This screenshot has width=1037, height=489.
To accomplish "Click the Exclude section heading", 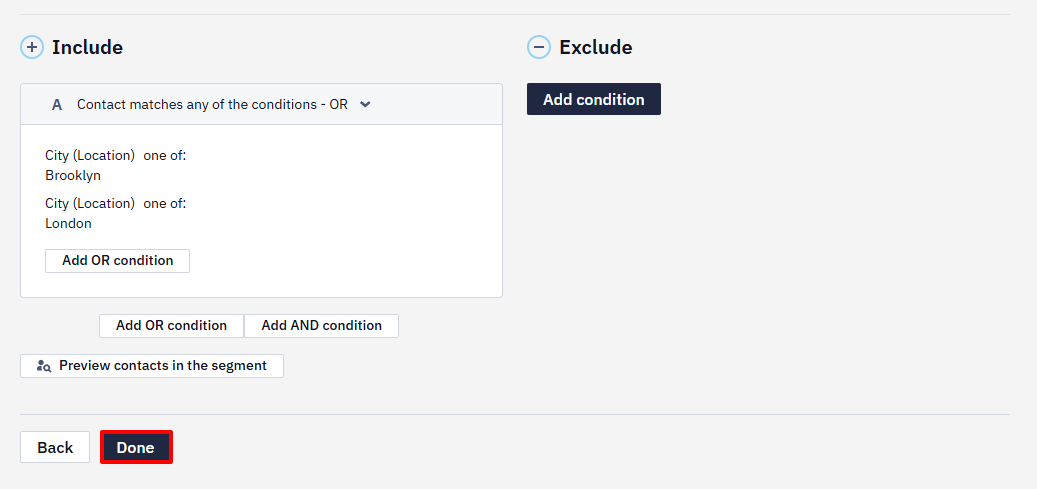I will point(596,48).
